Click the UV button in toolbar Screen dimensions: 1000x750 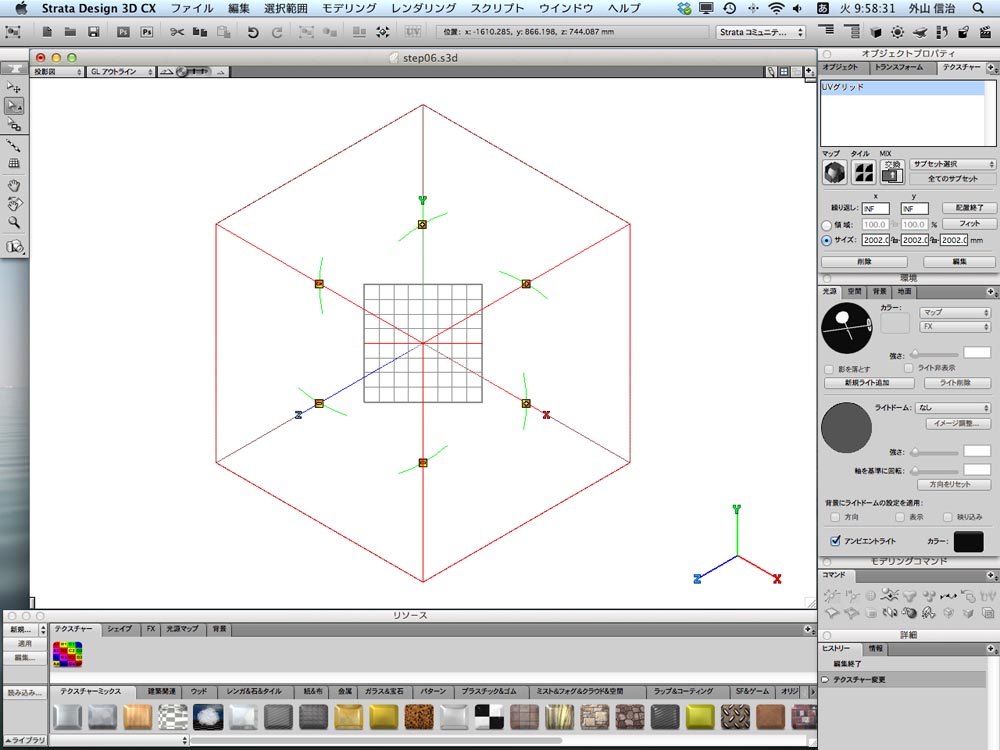click(413, 31)
